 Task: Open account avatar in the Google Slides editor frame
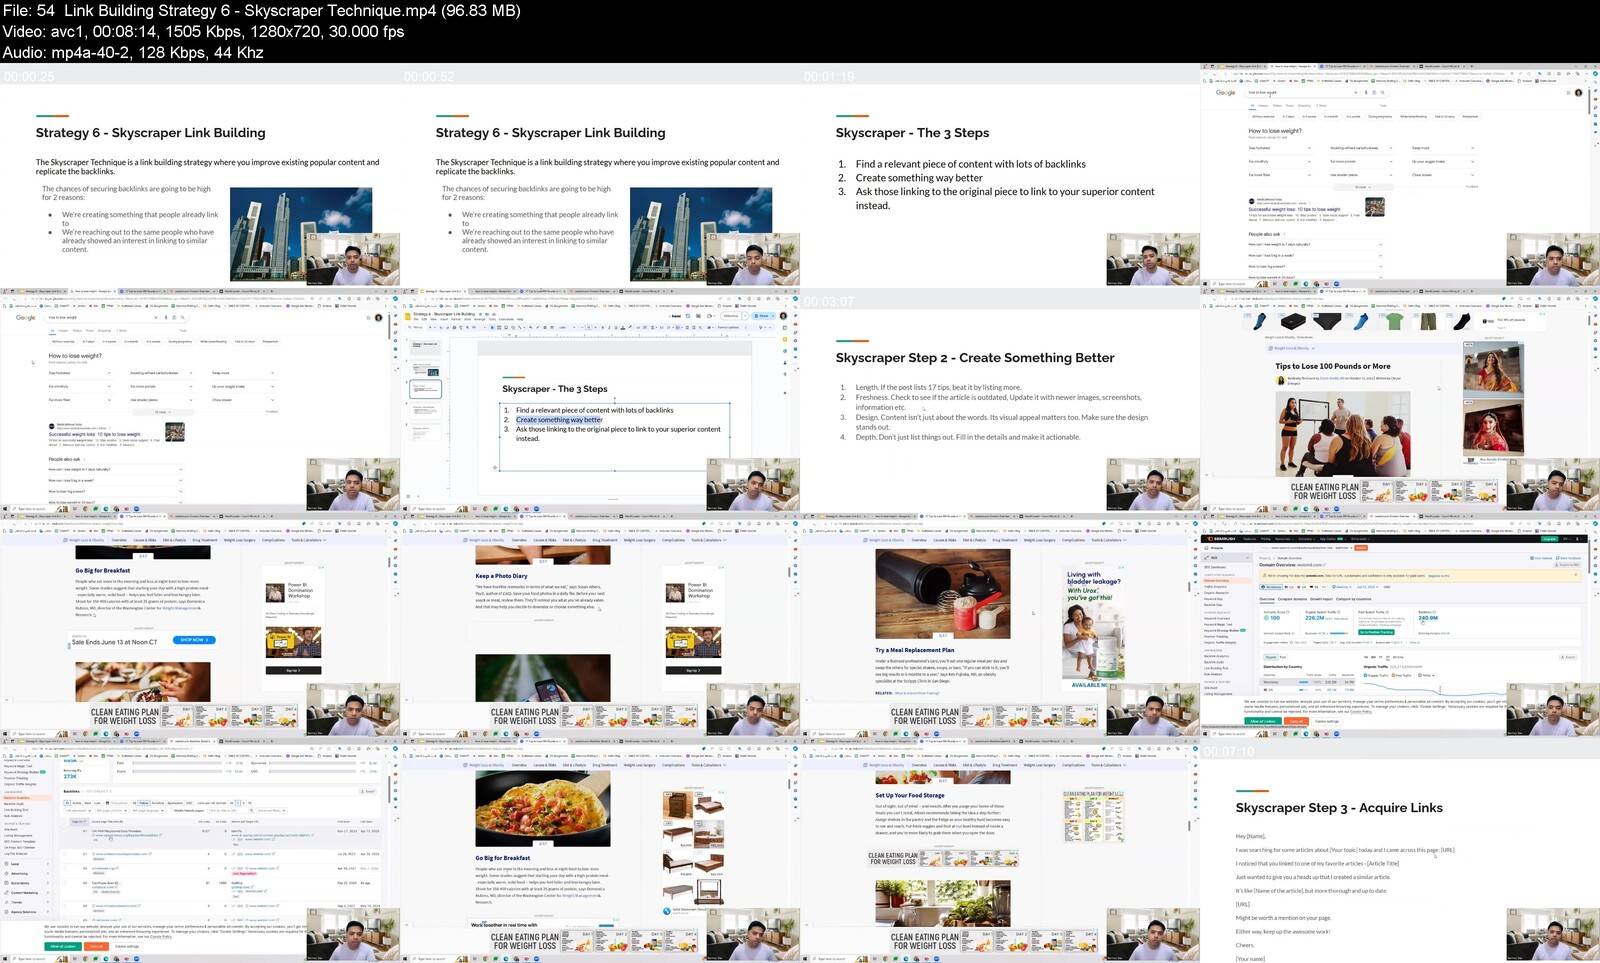click(783, 316)
